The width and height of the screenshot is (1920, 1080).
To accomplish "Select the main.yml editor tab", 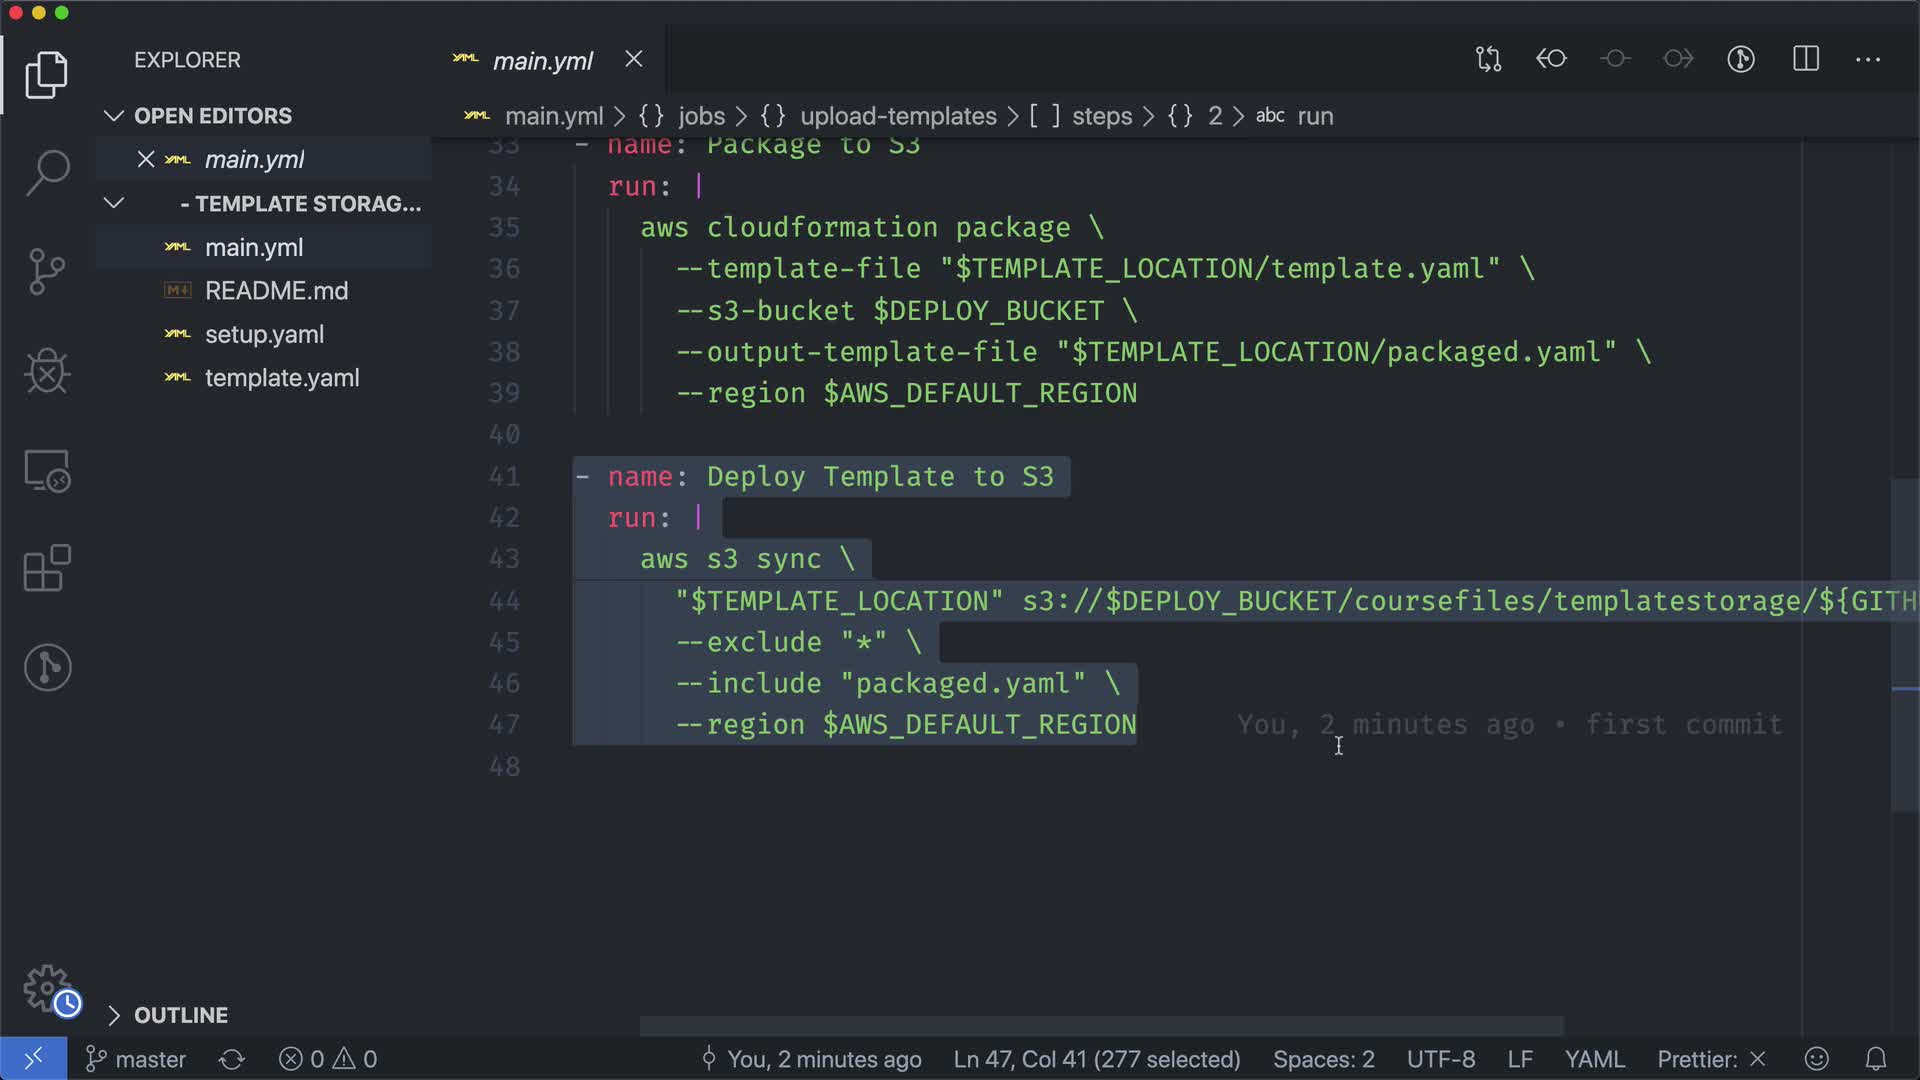I will 542,61.
